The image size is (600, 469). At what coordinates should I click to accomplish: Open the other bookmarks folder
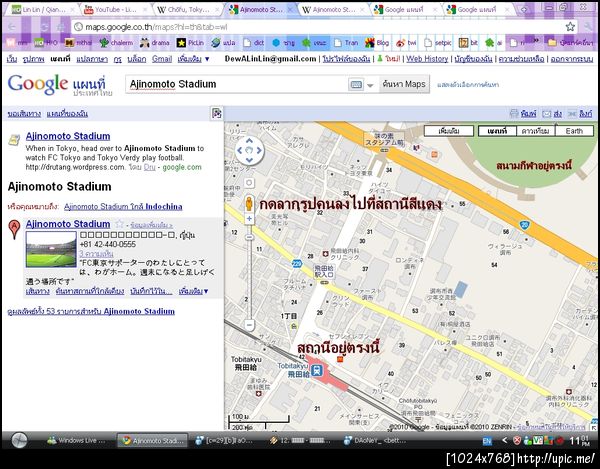click(x=570, y=43)
